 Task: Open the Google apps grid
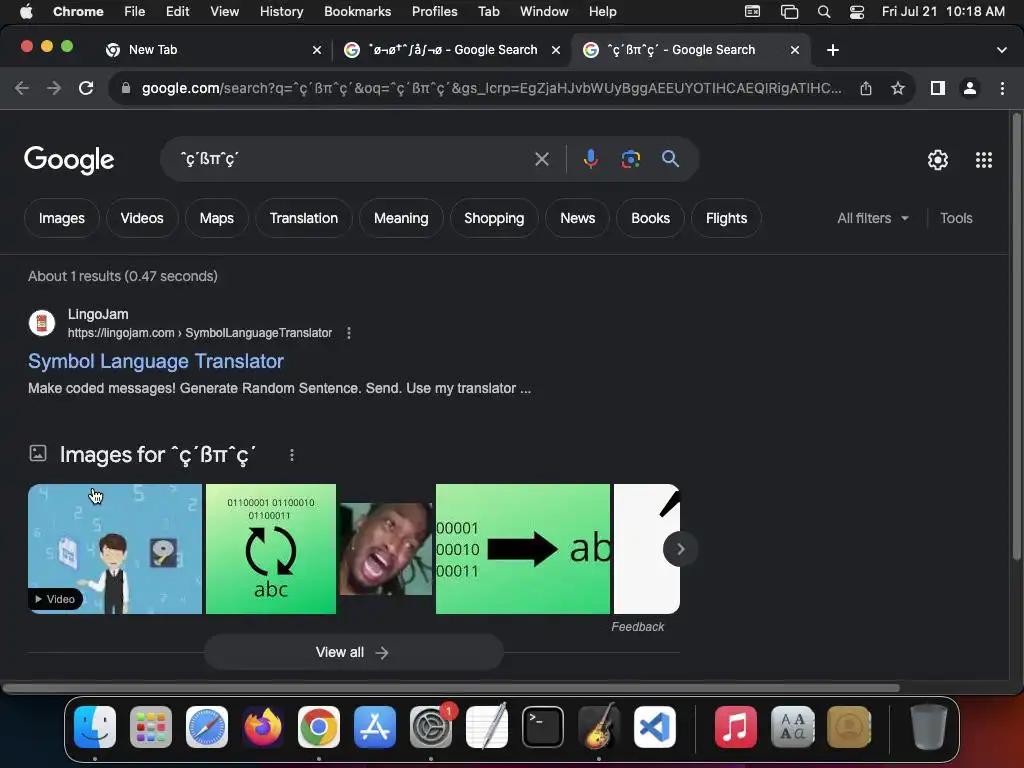984,160
